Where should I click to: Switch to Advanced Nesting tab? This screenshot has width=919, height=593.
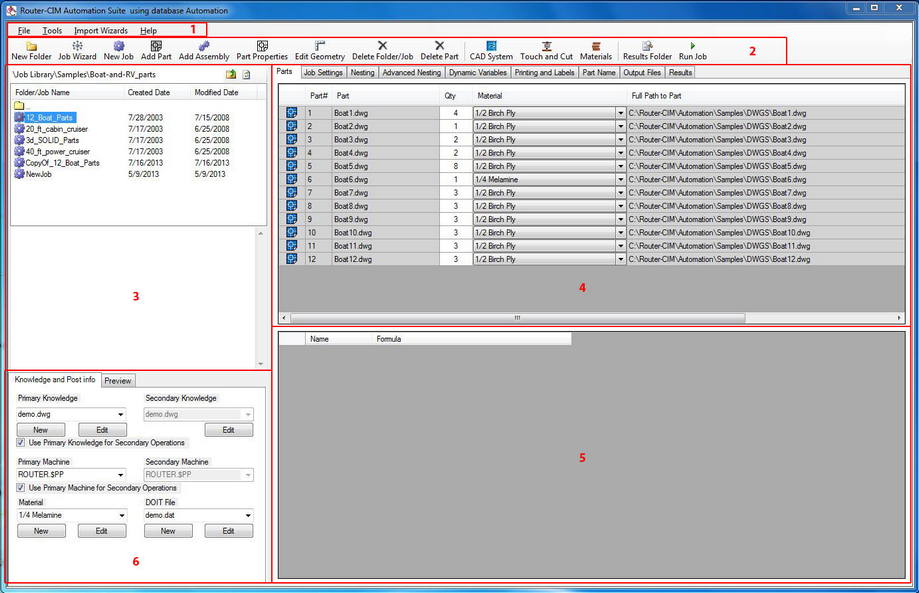click(x=411, y=73)
